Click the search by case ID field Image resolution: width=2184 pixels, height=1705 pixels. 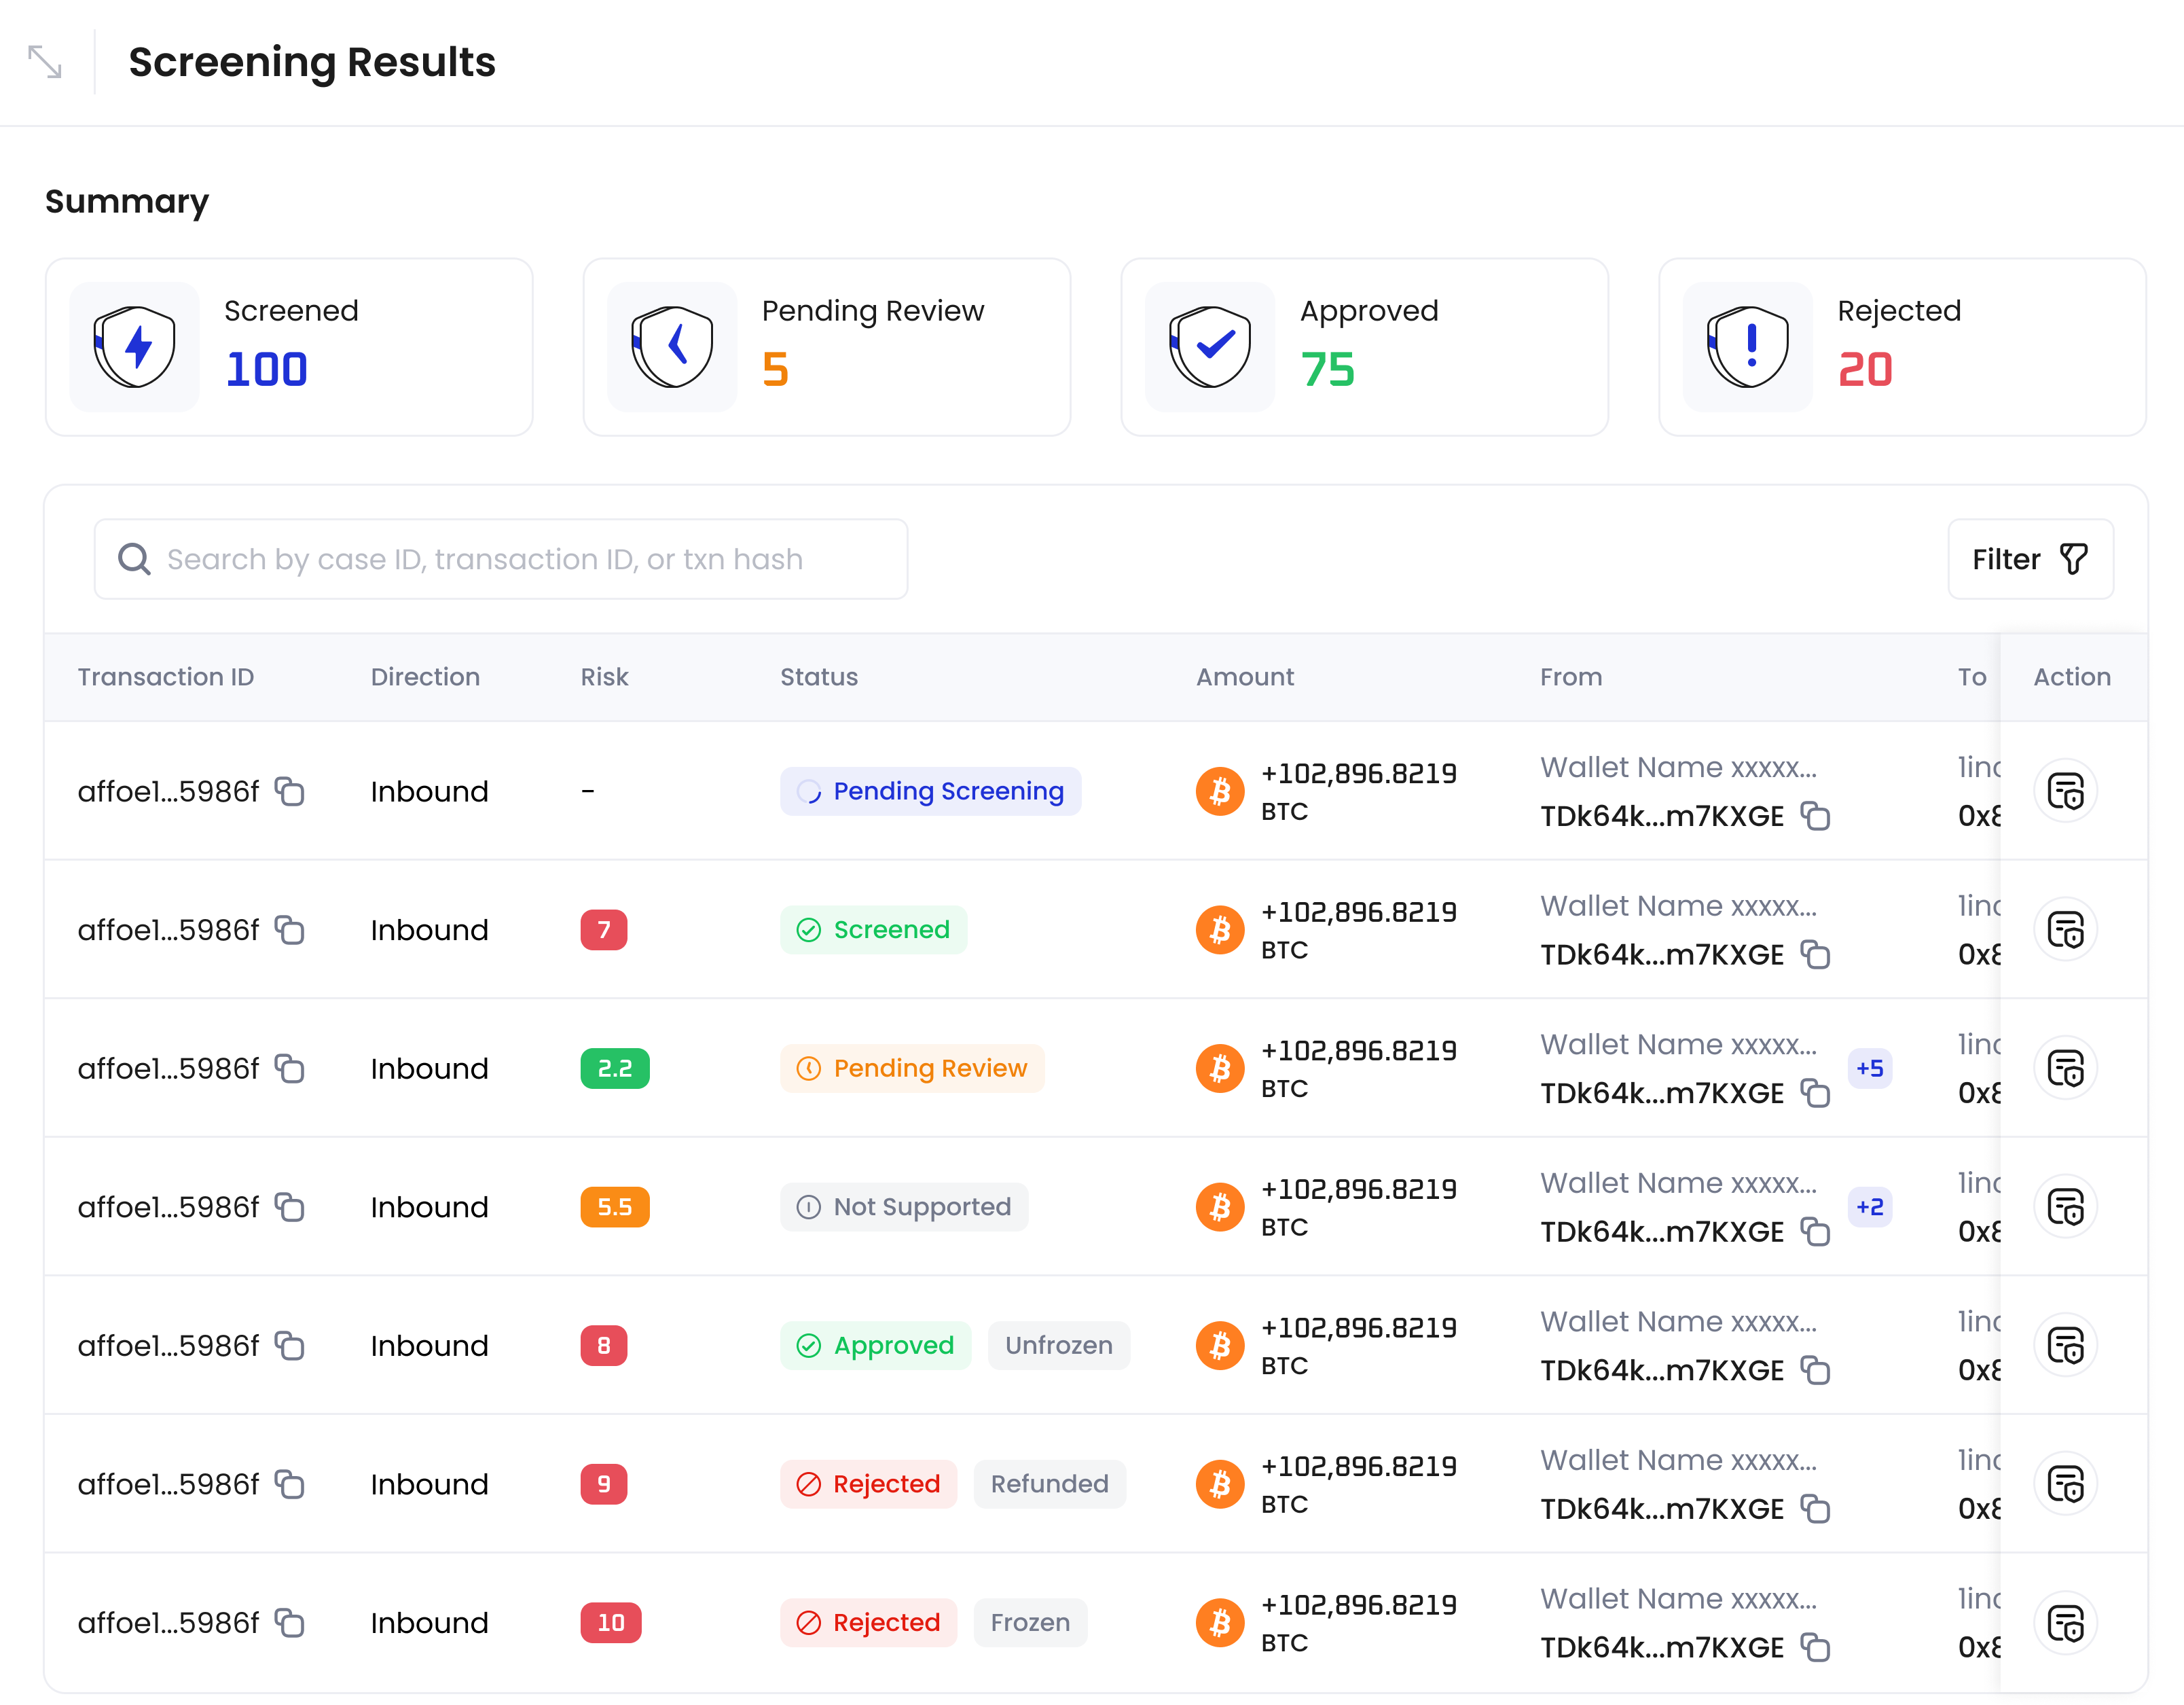(500, 559)
